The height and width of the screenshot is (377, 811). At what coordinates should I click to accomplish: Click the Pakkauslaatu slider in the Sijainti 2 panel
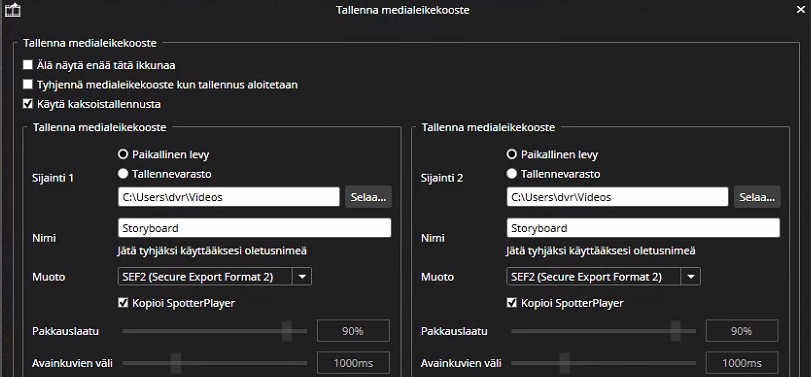tap(604, 331)
